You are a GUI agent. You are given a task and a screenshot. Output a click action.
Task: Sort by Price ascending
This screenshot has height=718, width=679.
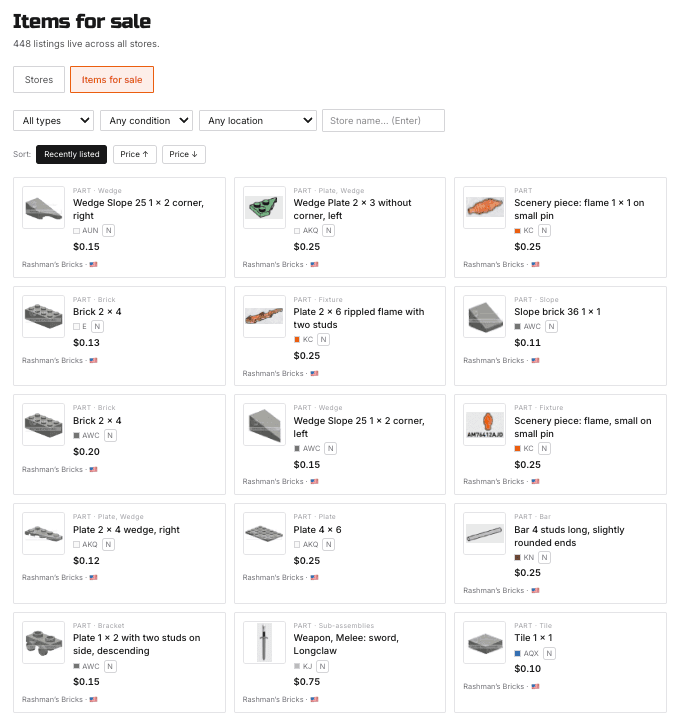click(x=135, y=154)
